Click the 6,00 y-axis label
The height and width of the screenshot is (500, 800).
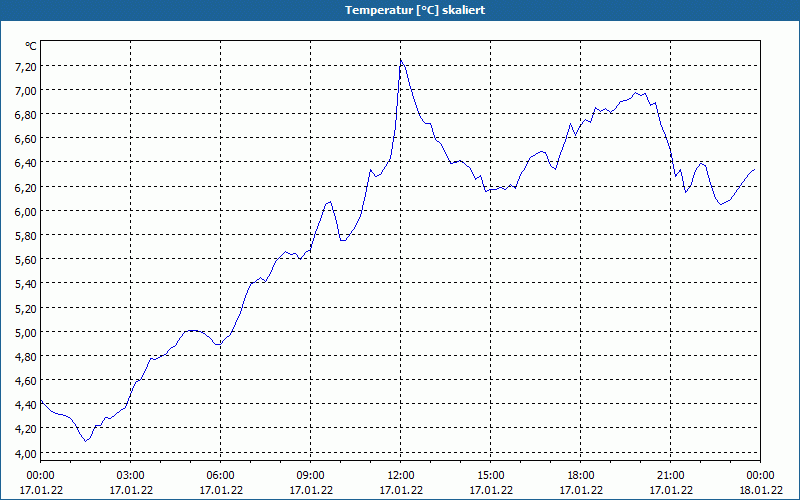tap(26, 212)
